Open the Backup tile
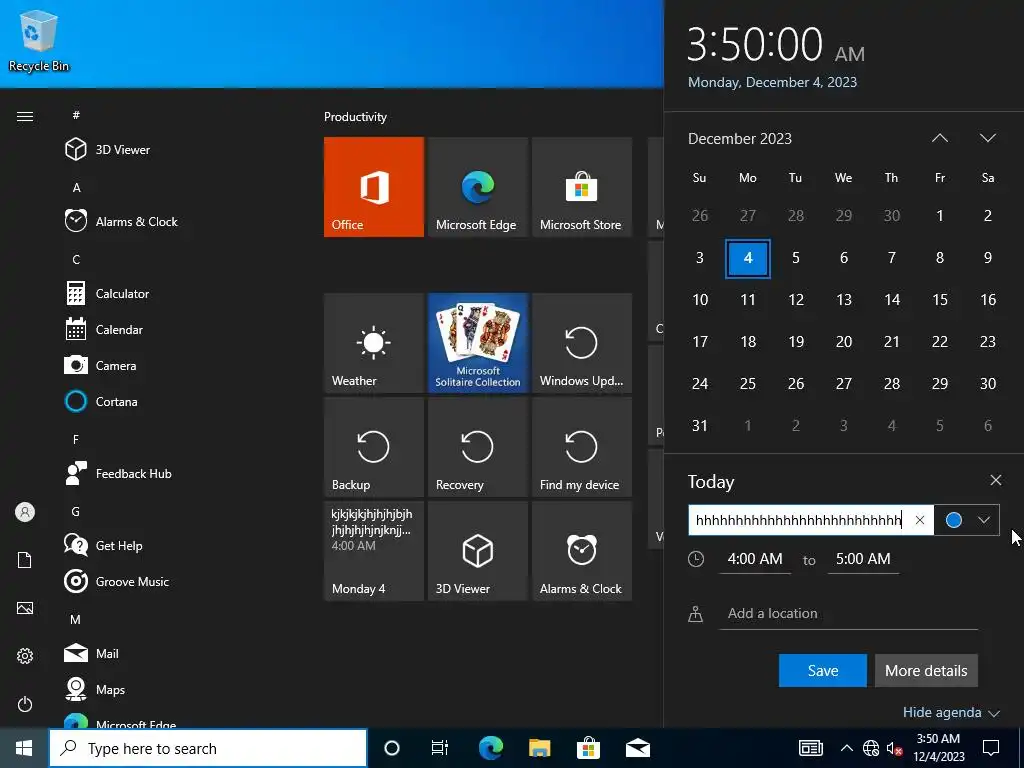1024x768 pixels. point(374,447)
